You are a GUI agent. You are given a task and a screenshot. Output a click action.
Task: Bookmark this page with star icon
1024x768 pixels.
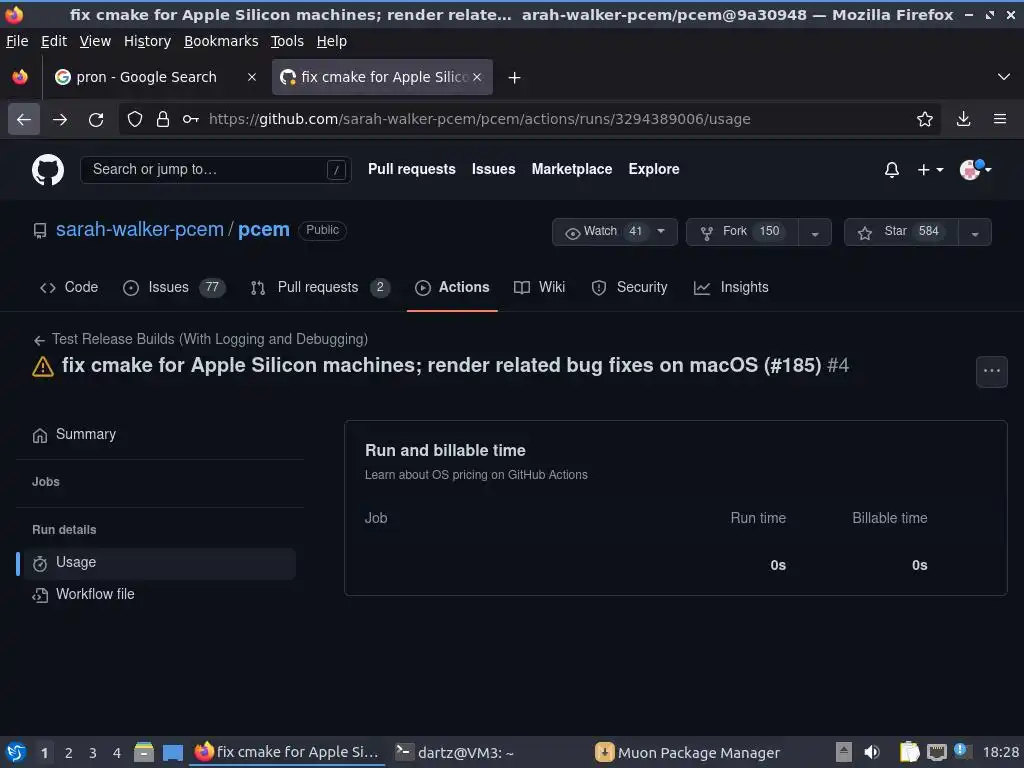924,120
